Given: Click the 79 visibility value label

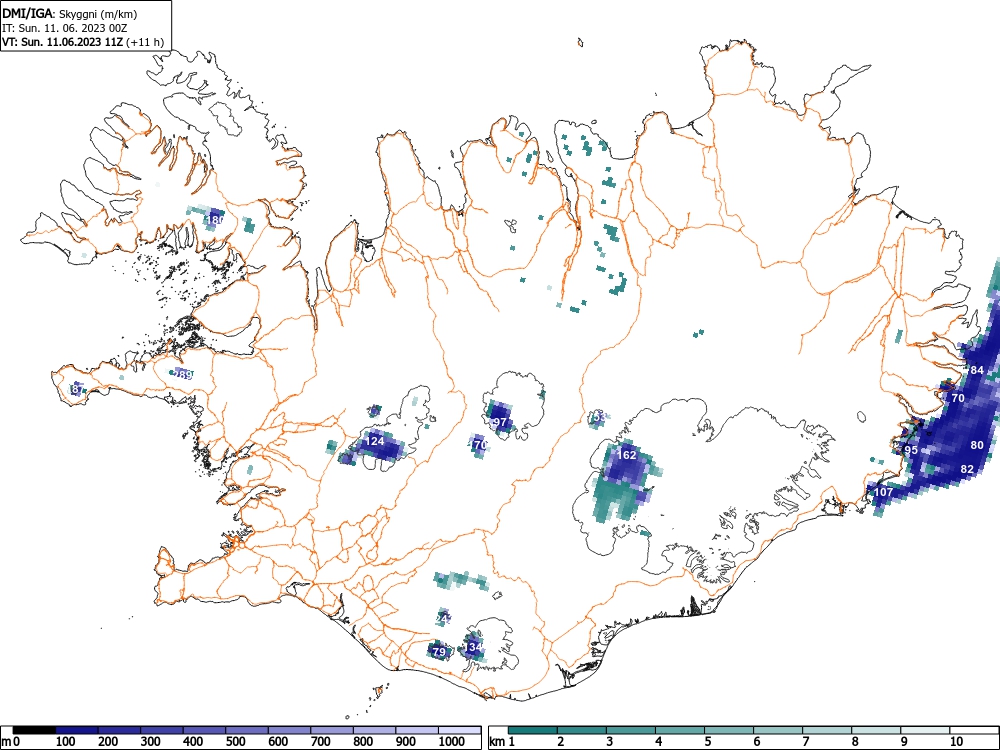Looking at the screenshot, I should [439, 652].
